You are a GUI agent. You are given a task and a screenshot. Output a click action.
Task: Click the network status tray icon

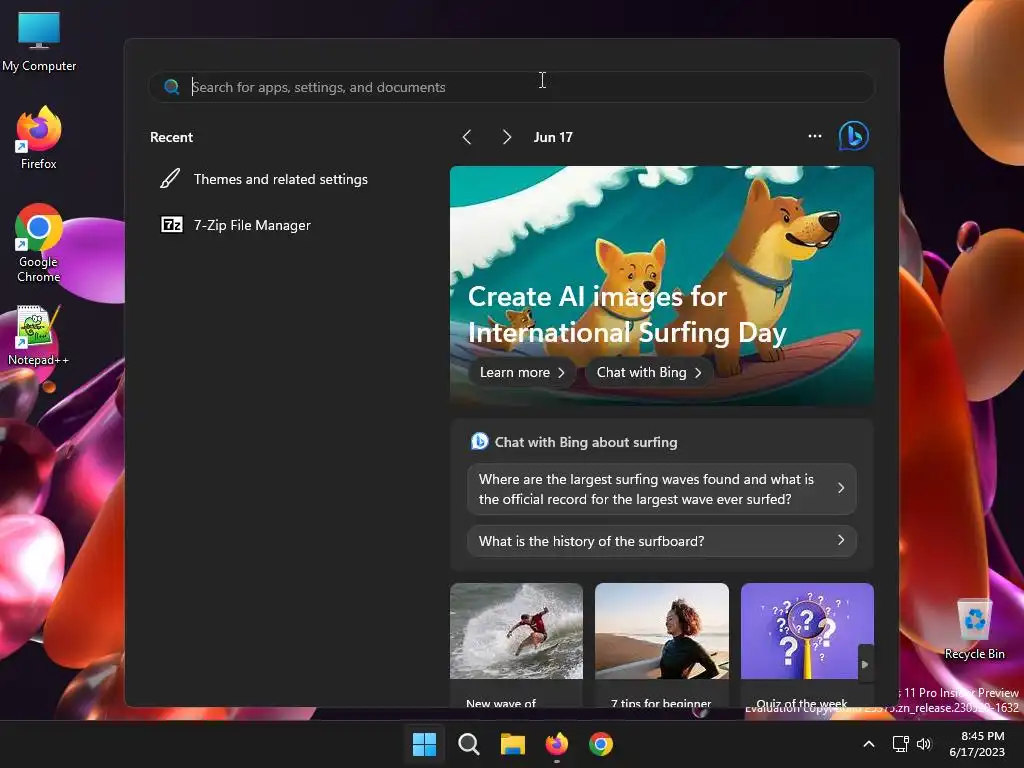[901, 744]
